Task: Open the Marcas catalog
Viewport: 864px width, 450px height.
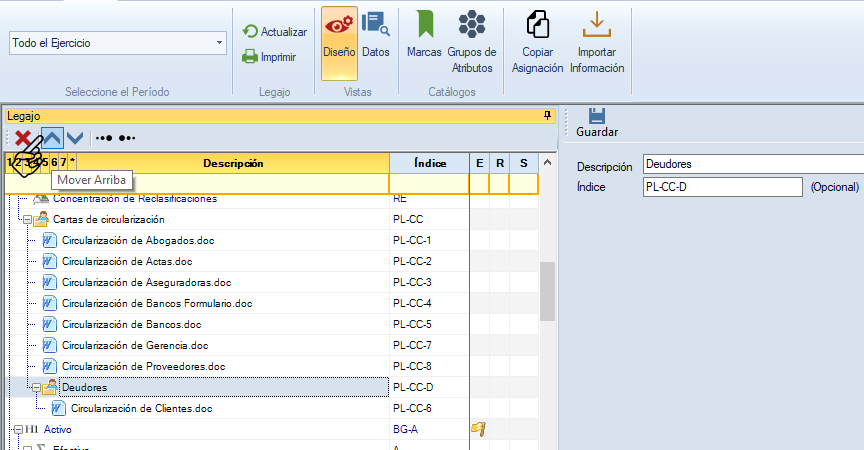Action: click(x=425, y=44)
